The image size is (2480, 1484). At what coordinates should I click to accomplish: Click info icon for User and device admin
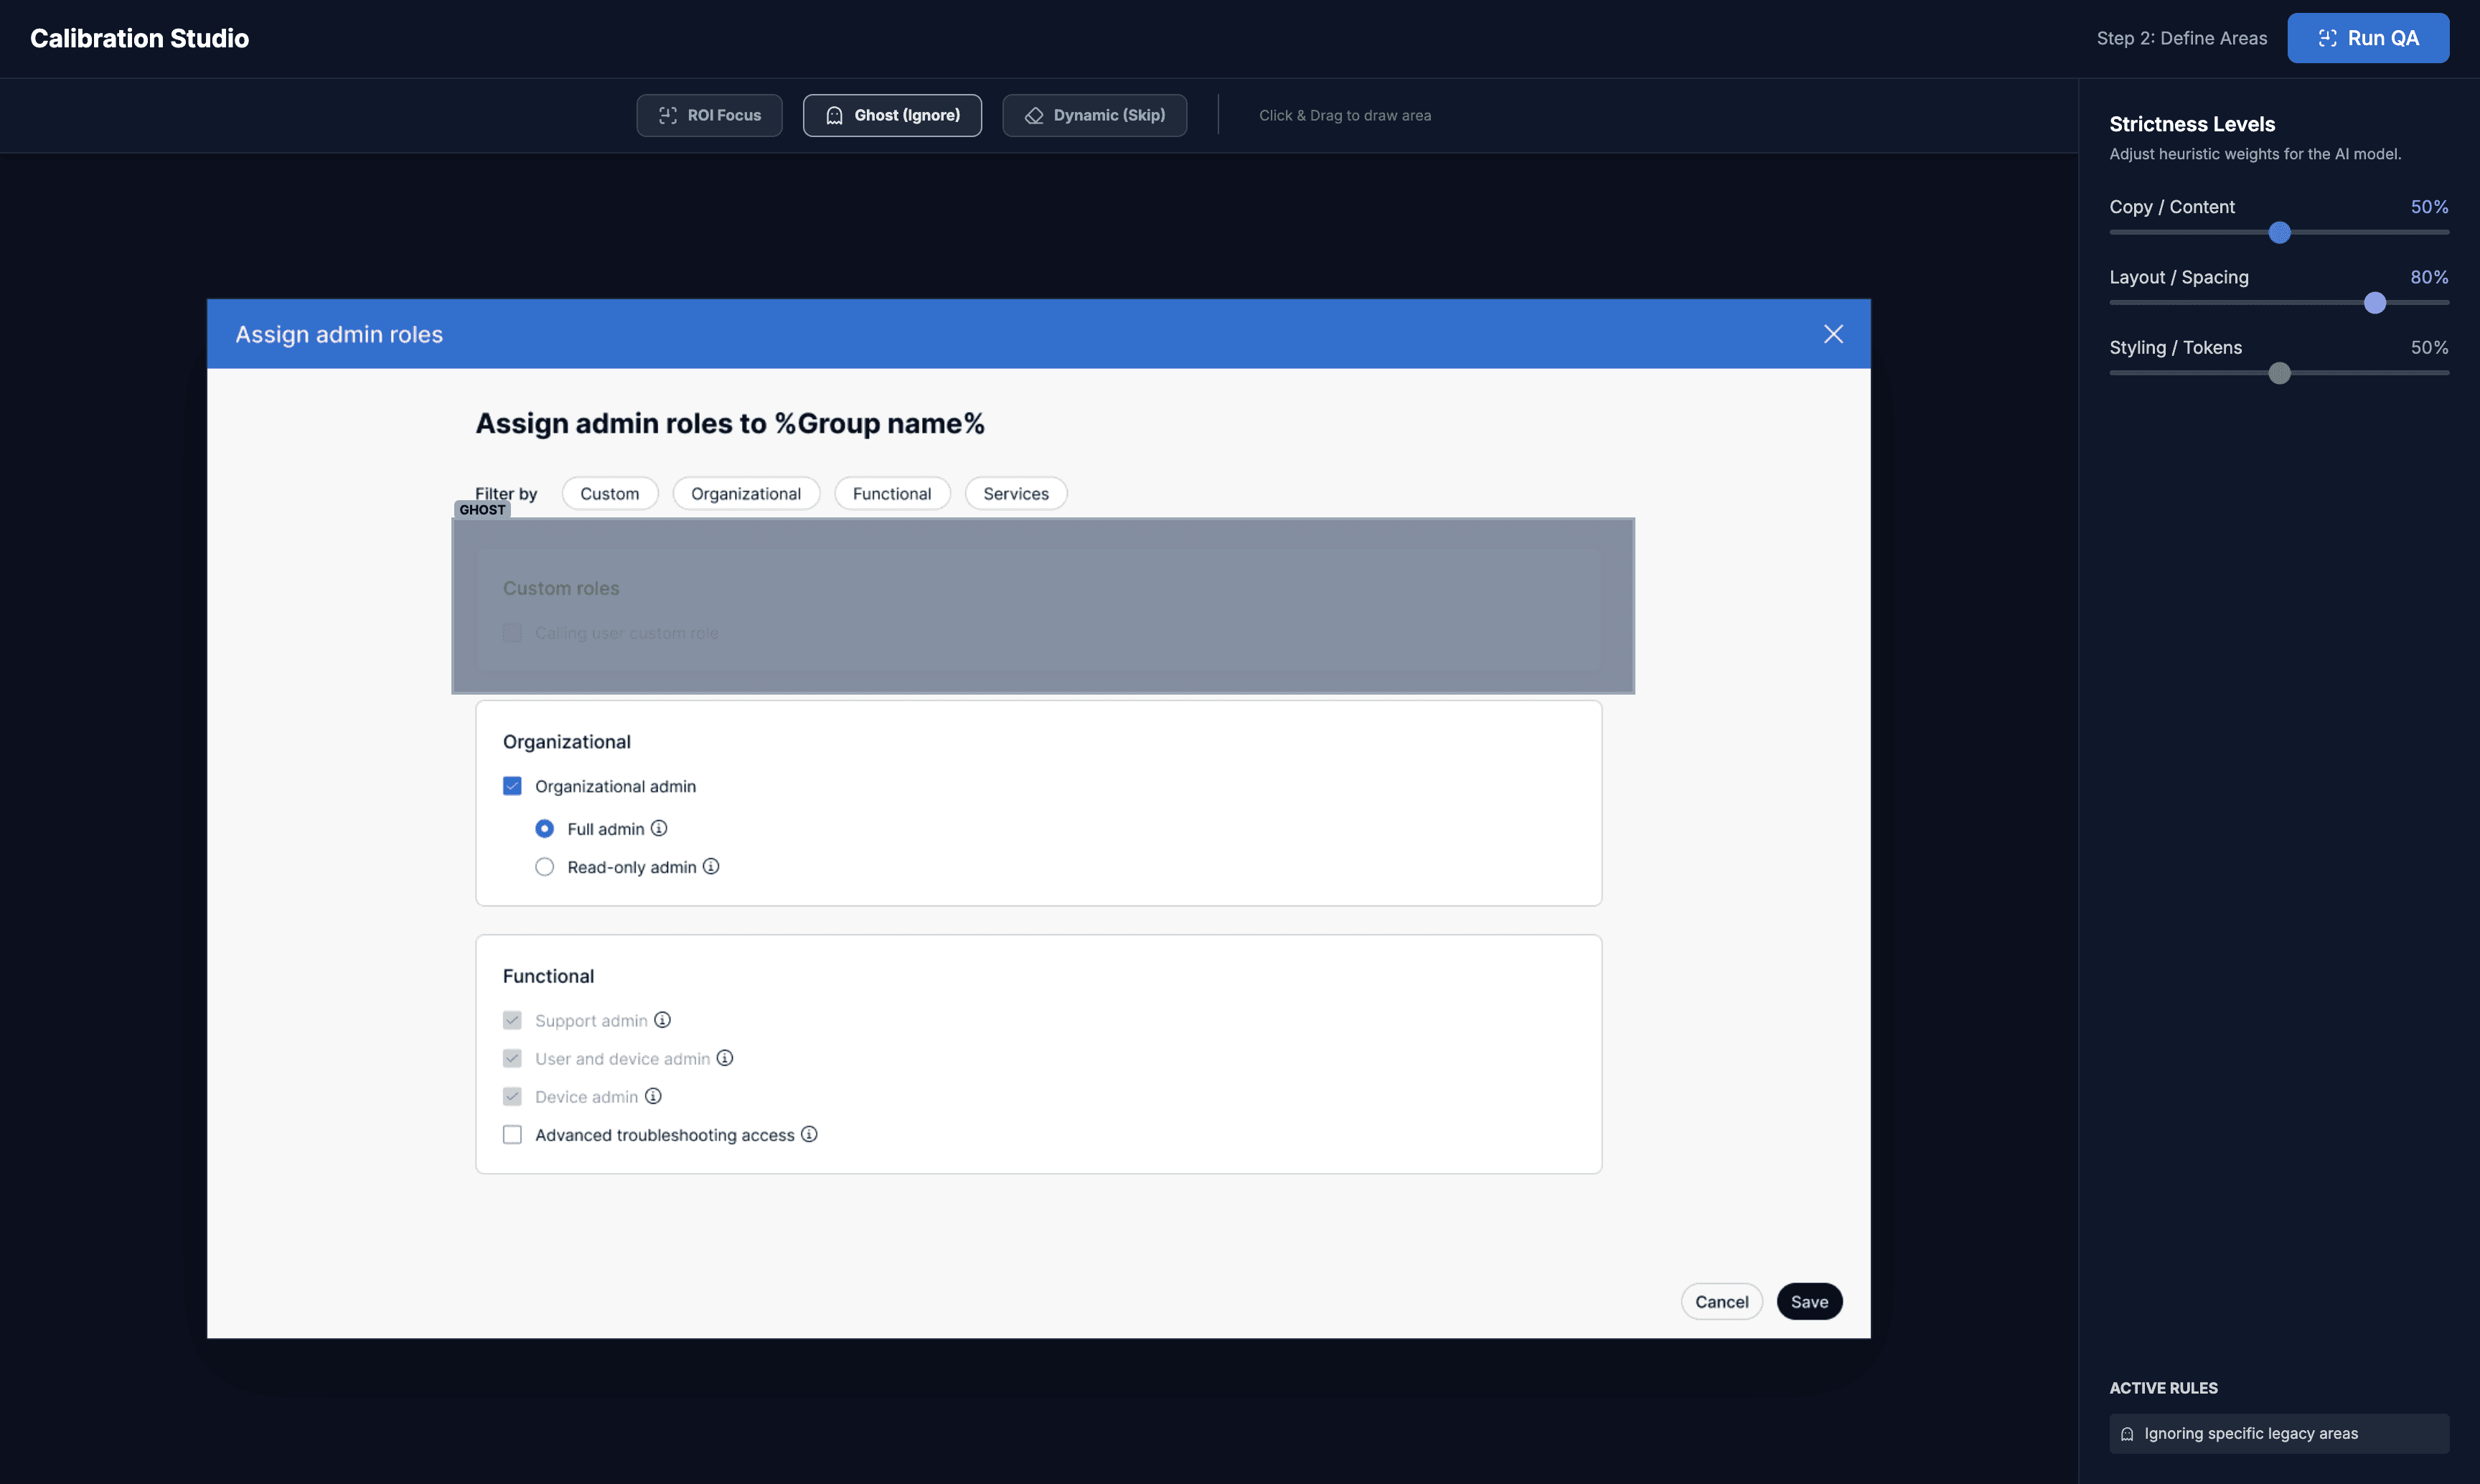click(725, 1058)
